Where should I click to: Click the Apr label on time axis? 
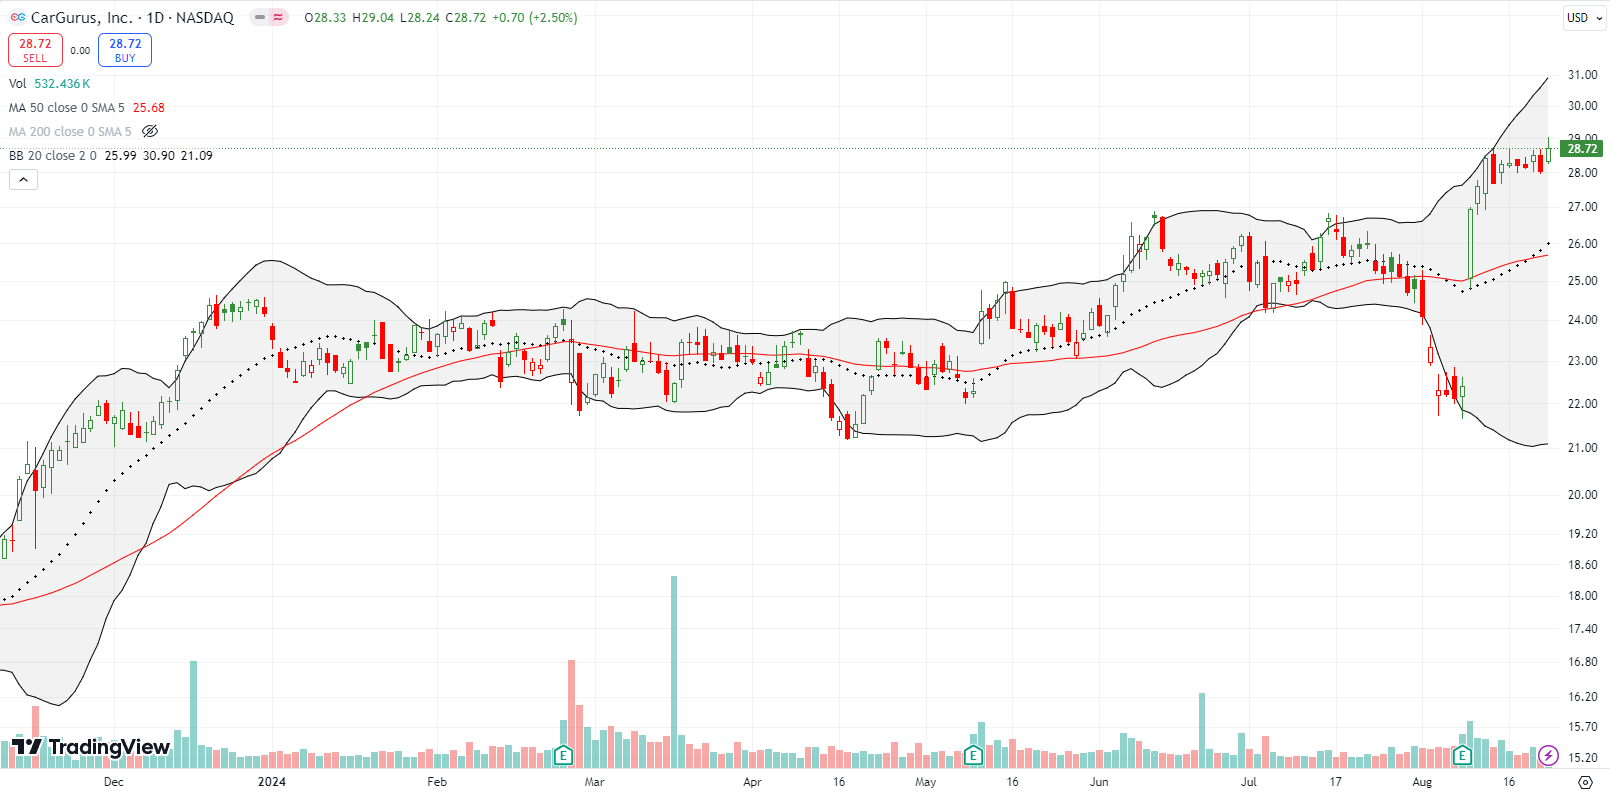(752, 782)
